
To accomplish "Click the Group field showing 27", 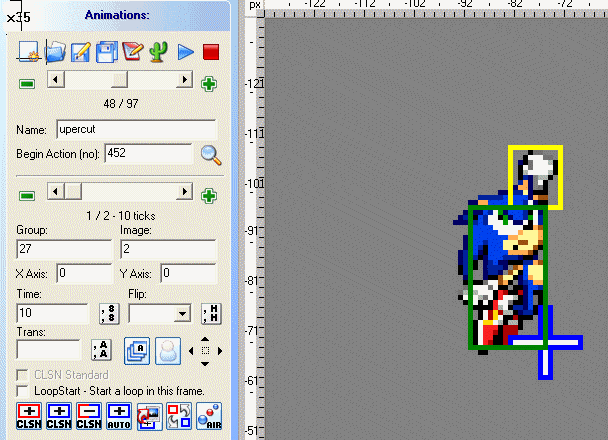I will pos(64,249).
